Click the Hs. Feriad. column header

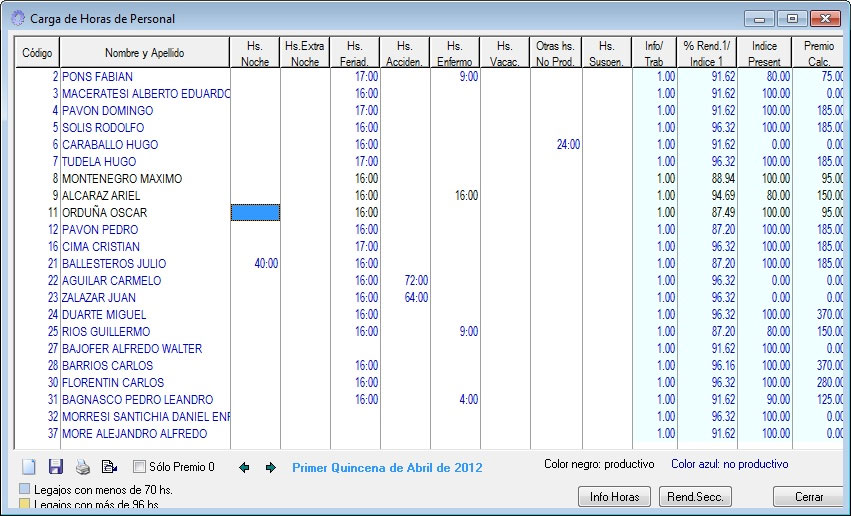pyautogui.click(x=355, y=53)
